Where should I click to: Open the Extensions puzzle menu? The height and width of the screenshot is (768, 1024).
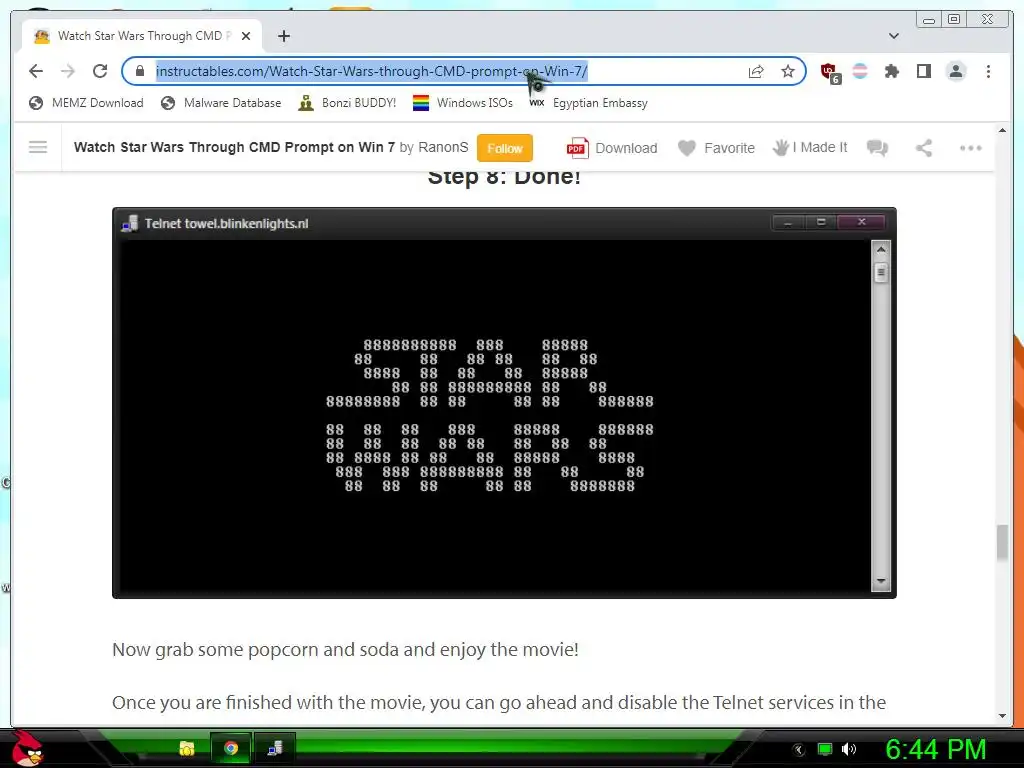(x=891, y=71)
